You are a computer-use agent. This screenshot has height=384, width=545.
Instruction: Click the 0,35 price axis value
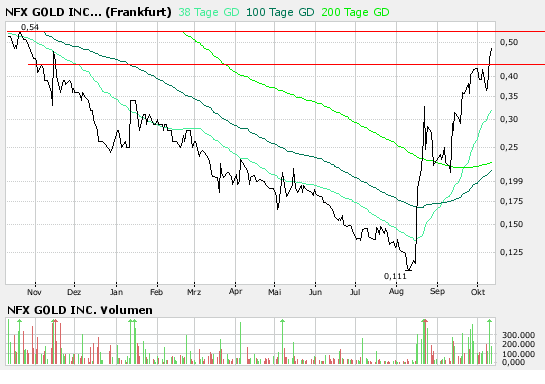509,96
